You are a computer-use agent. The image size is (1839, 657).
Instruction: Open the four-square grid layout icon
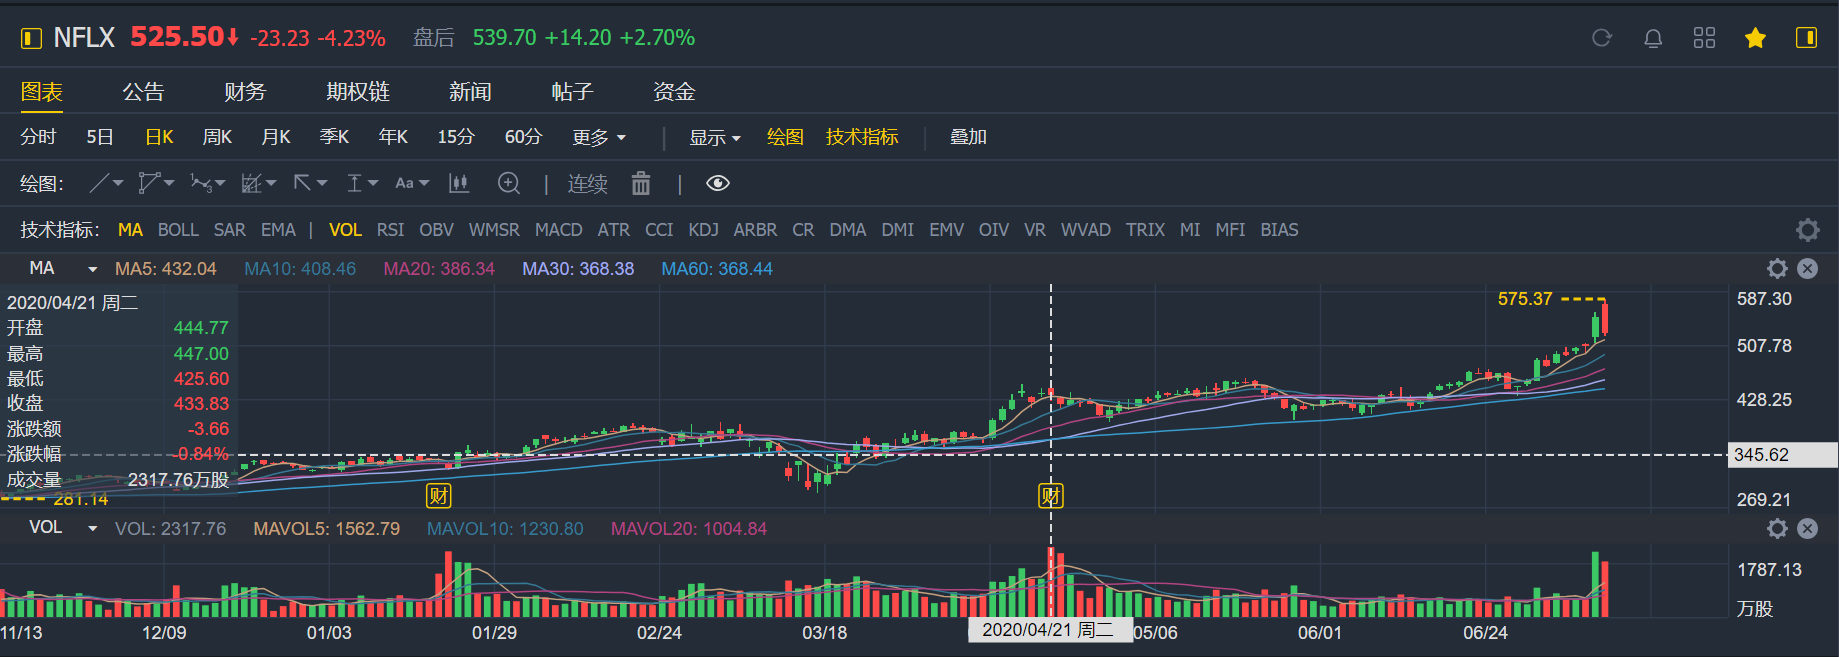pyautogui.click(x=1704, y=38)
